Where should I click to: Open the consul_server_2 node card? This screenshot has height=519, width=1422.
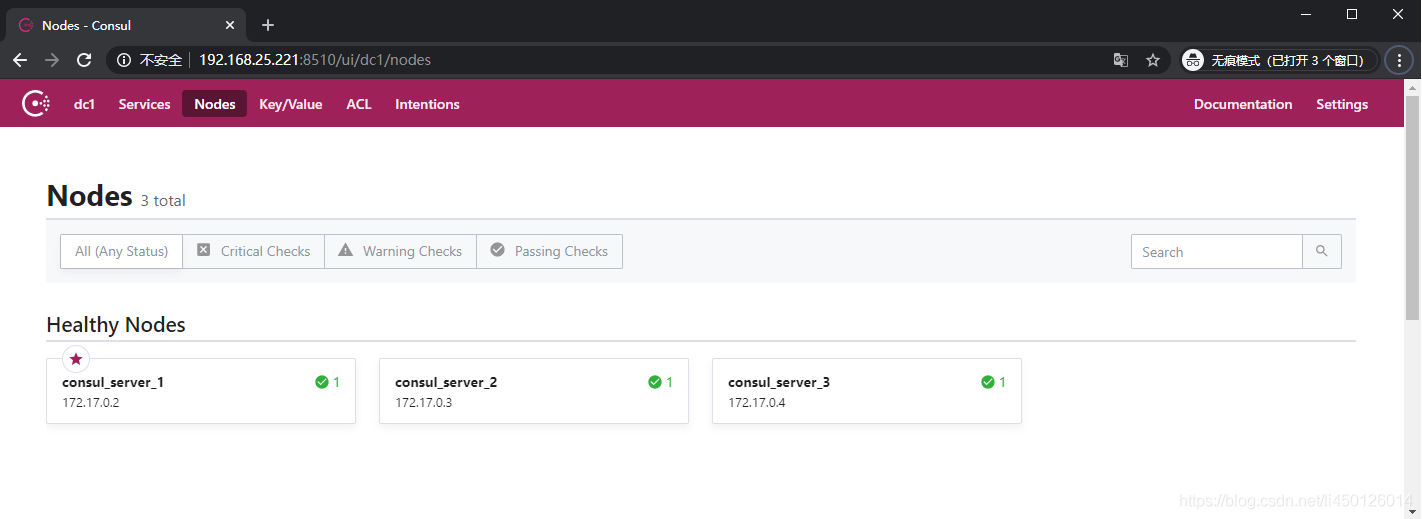click(x=534, y=391)
